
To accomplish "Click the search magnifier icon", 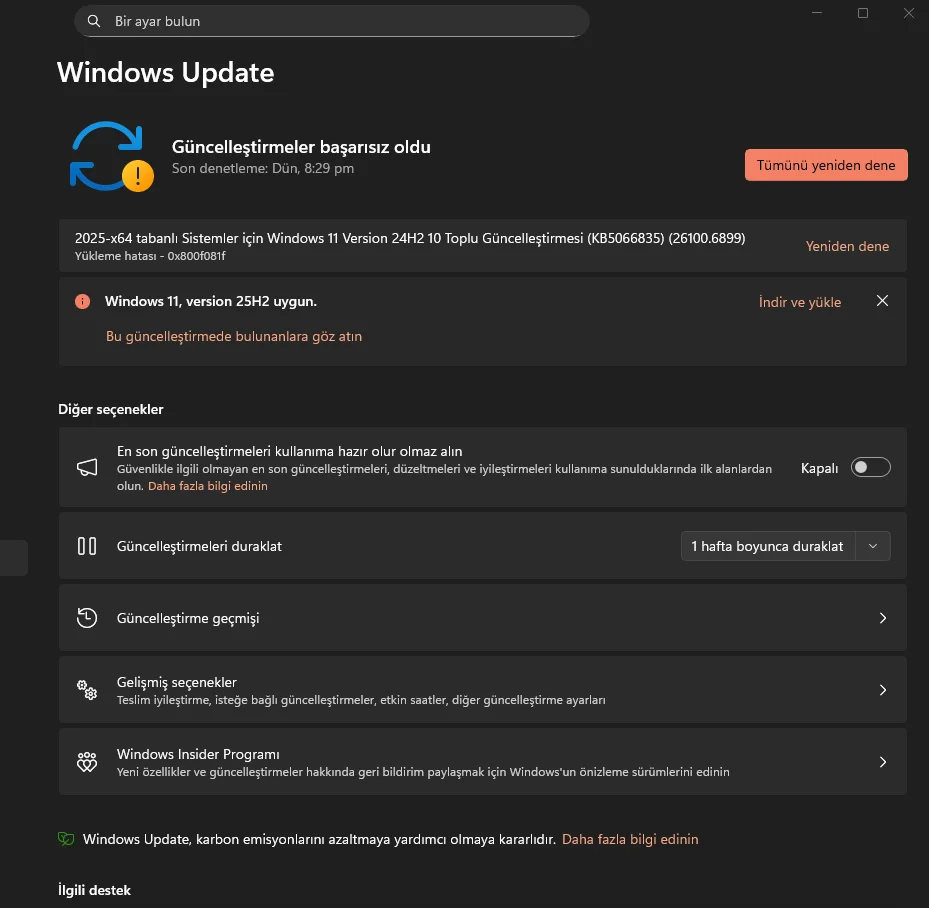I will [x=94, y=21].
